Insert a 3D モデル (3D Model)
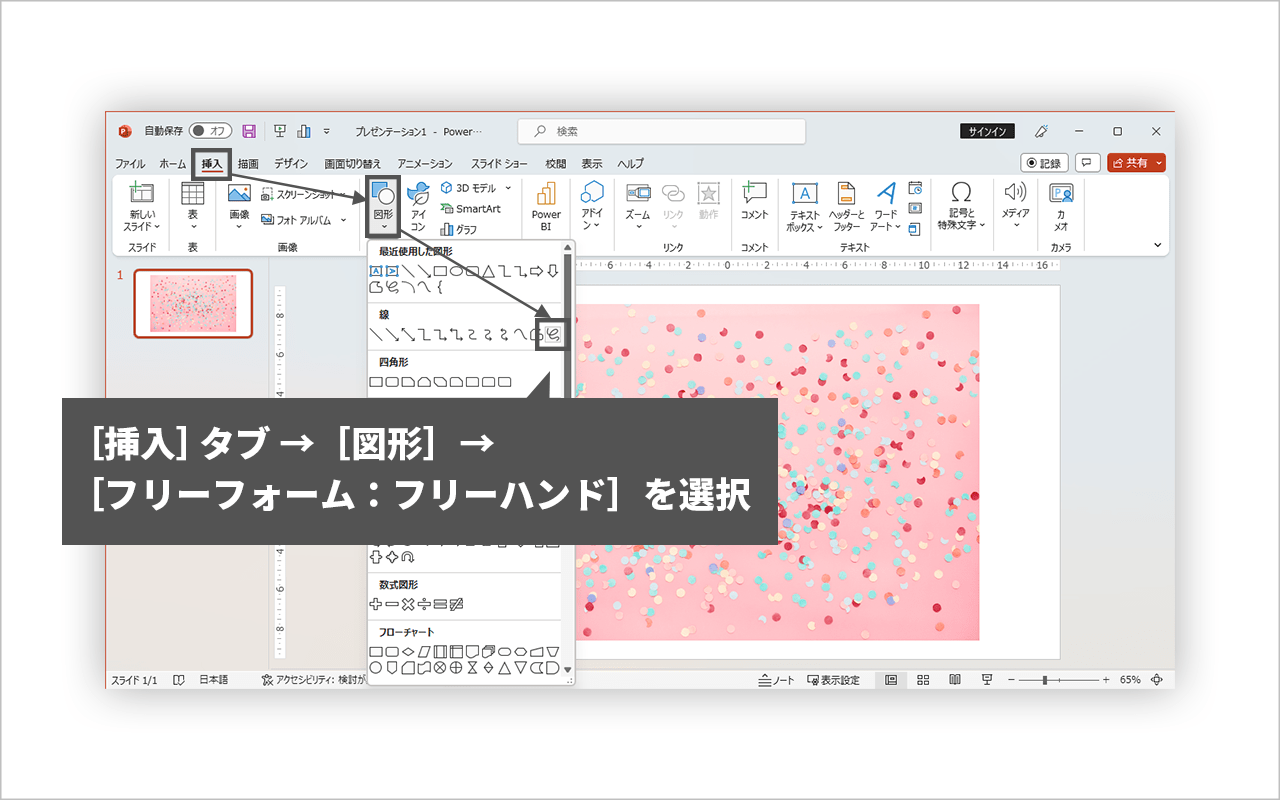The width and height of the screenshot is (1280, 800). tap(466, 190)
